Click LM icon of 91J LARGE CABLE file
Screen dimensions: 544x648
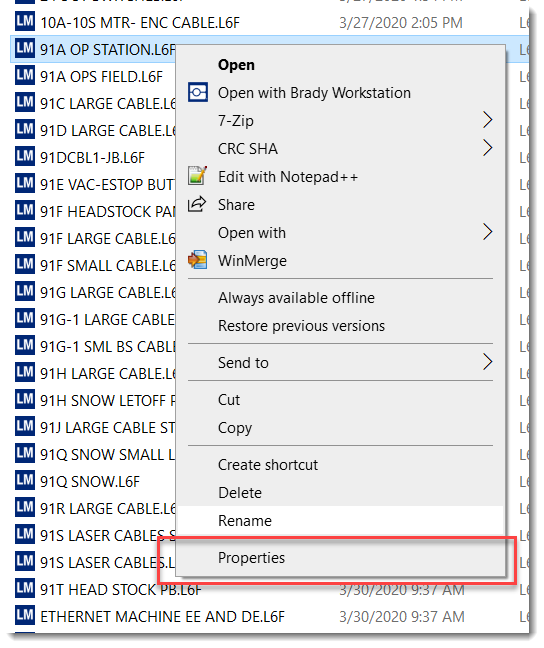click(x=24, y=426)
